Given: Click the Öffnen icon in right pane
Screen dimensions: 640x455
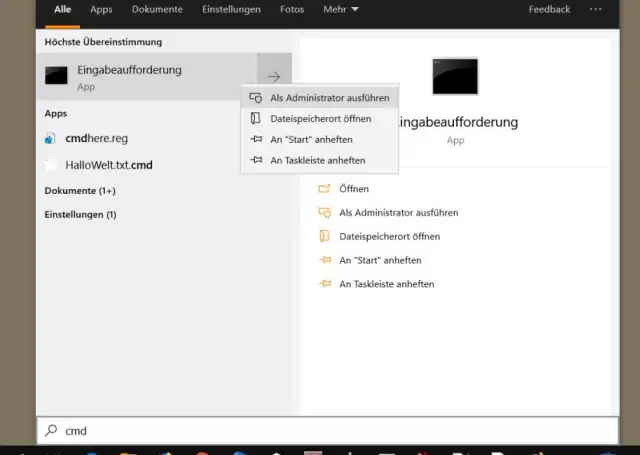Looking at the screenshot, I should (x=323, y=189).
